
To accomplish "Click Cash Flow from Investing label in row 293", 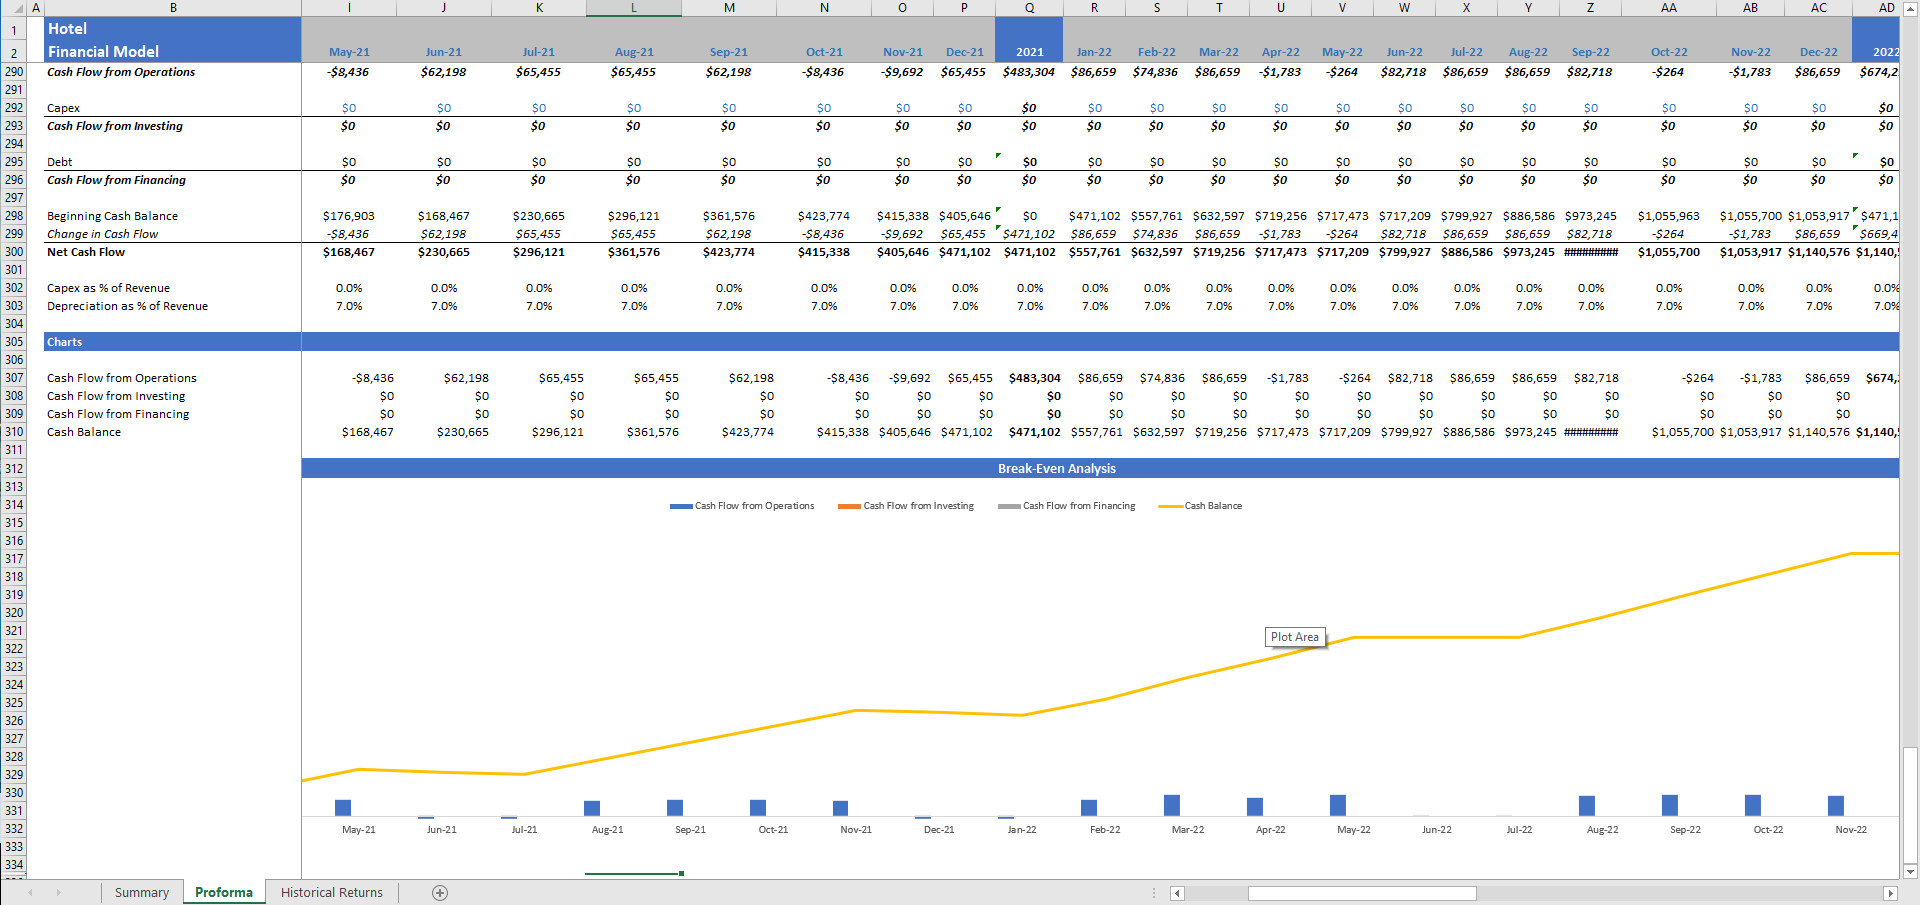I will click(x=115, y=126).
